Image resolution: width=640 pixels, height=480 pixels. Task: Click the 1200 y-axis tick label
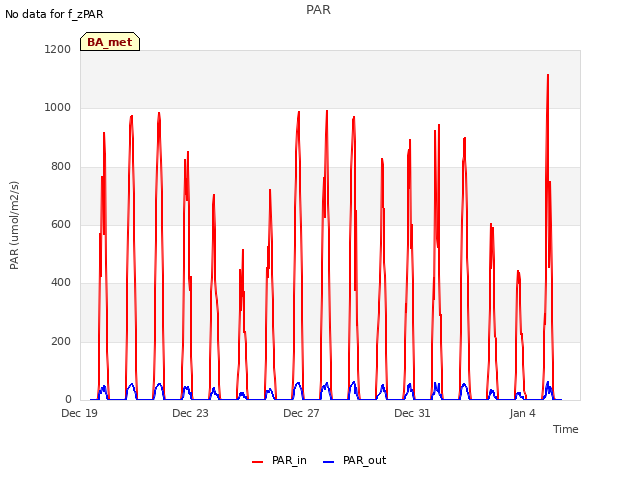[58, 49]
